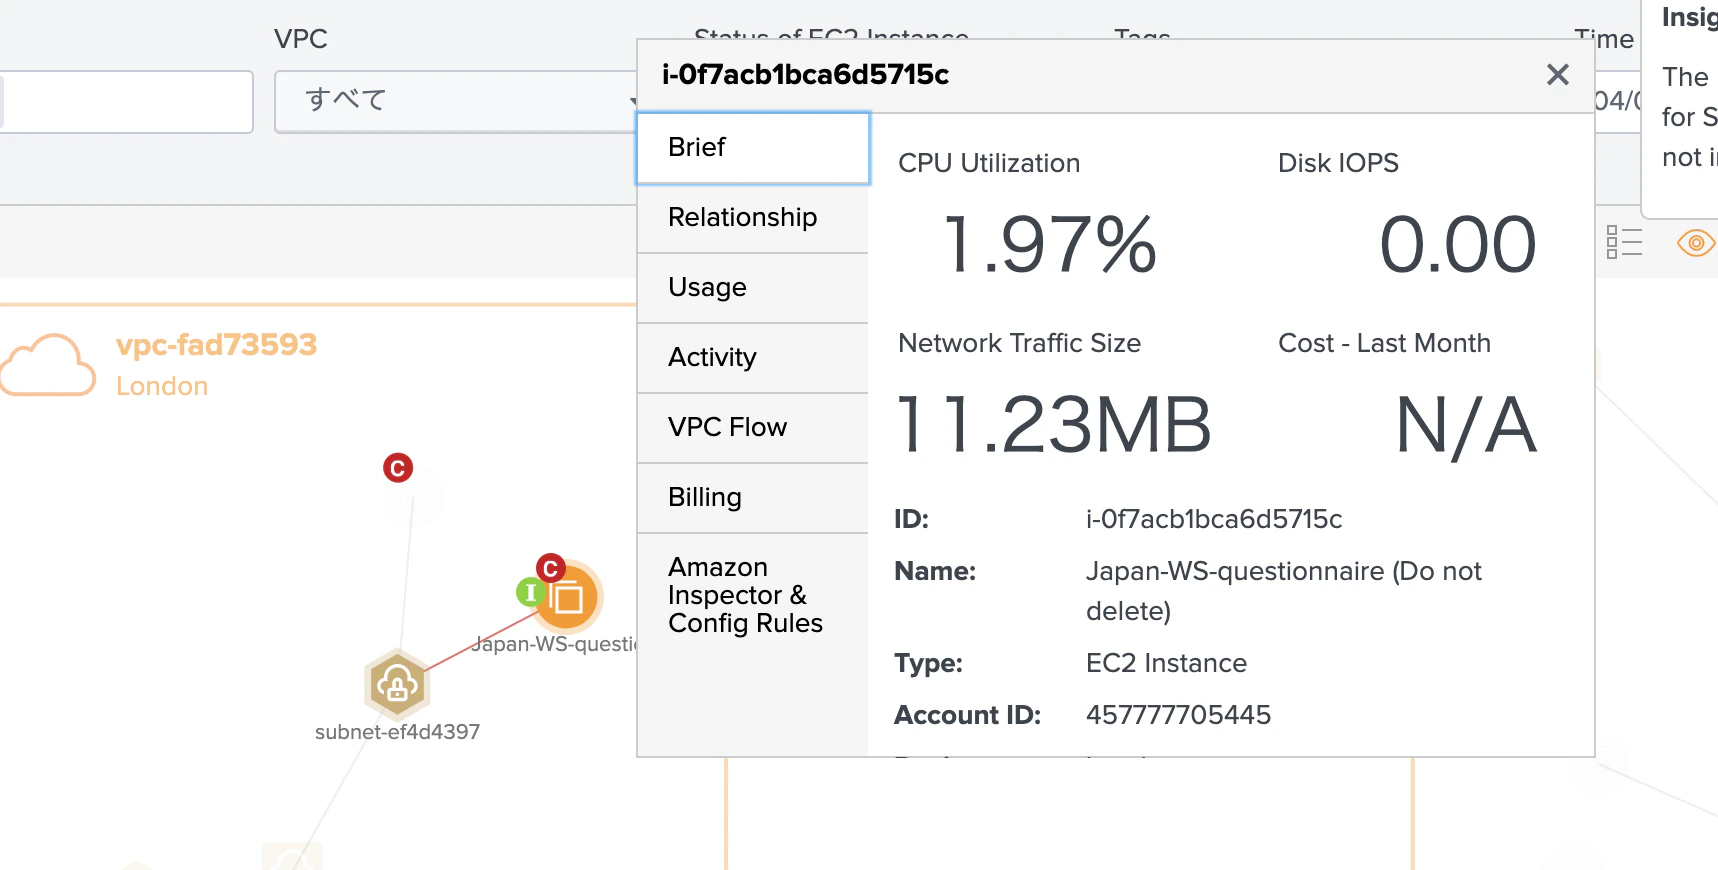Click the empty filter input field
Screen dimensions: 1718x870
[126, 101]
